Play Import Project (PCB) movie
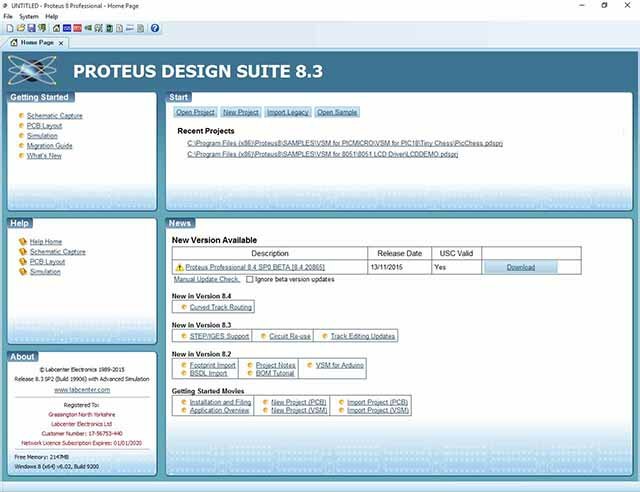Viewport: 640px width, 492px height. 378,402
